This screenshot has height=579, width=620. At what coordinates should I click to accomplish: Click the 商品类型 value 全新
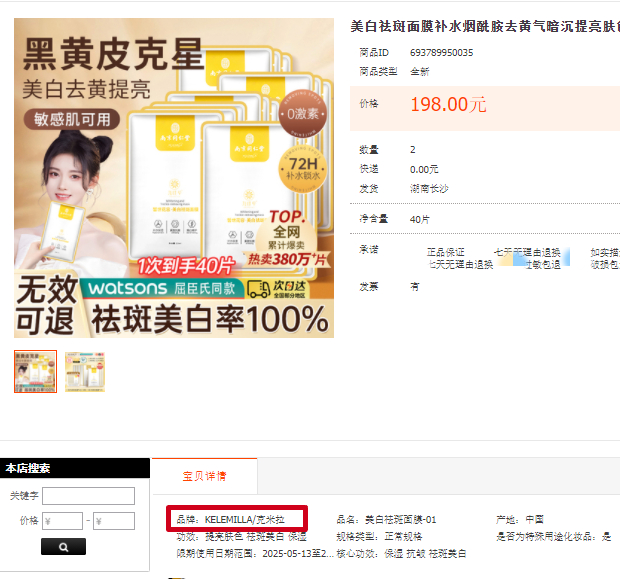(x=420, y=72)
